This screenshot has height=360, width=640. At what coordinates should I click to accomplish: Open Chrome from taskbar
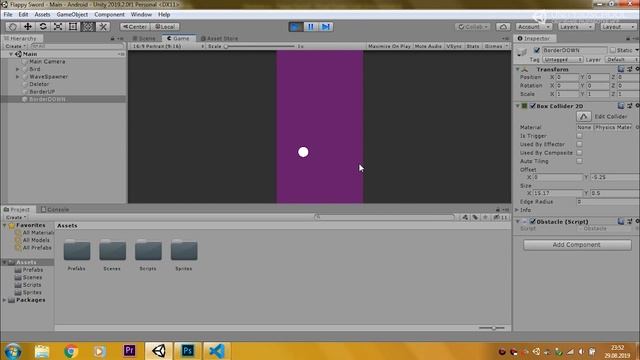coord(71,351)
